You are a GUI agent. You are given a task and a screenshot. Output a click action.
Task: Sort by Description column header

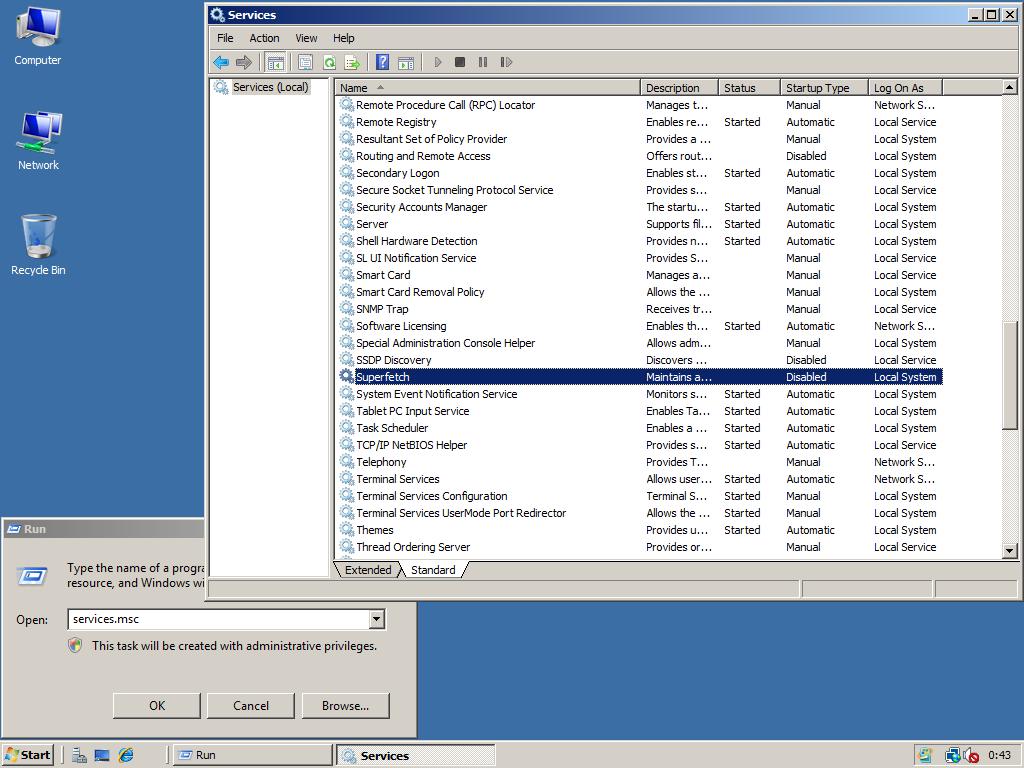[x=679, y=88]
